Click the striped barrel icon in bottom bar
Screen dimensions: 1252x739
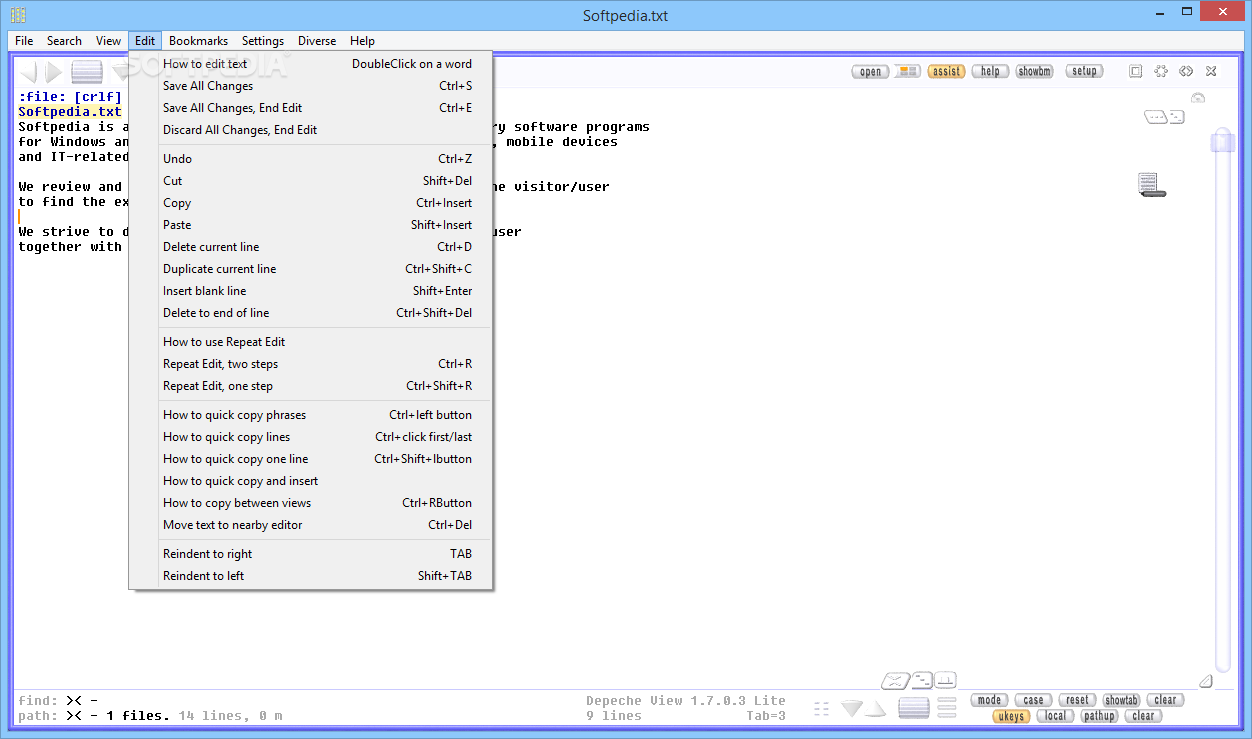click(914, 709)
